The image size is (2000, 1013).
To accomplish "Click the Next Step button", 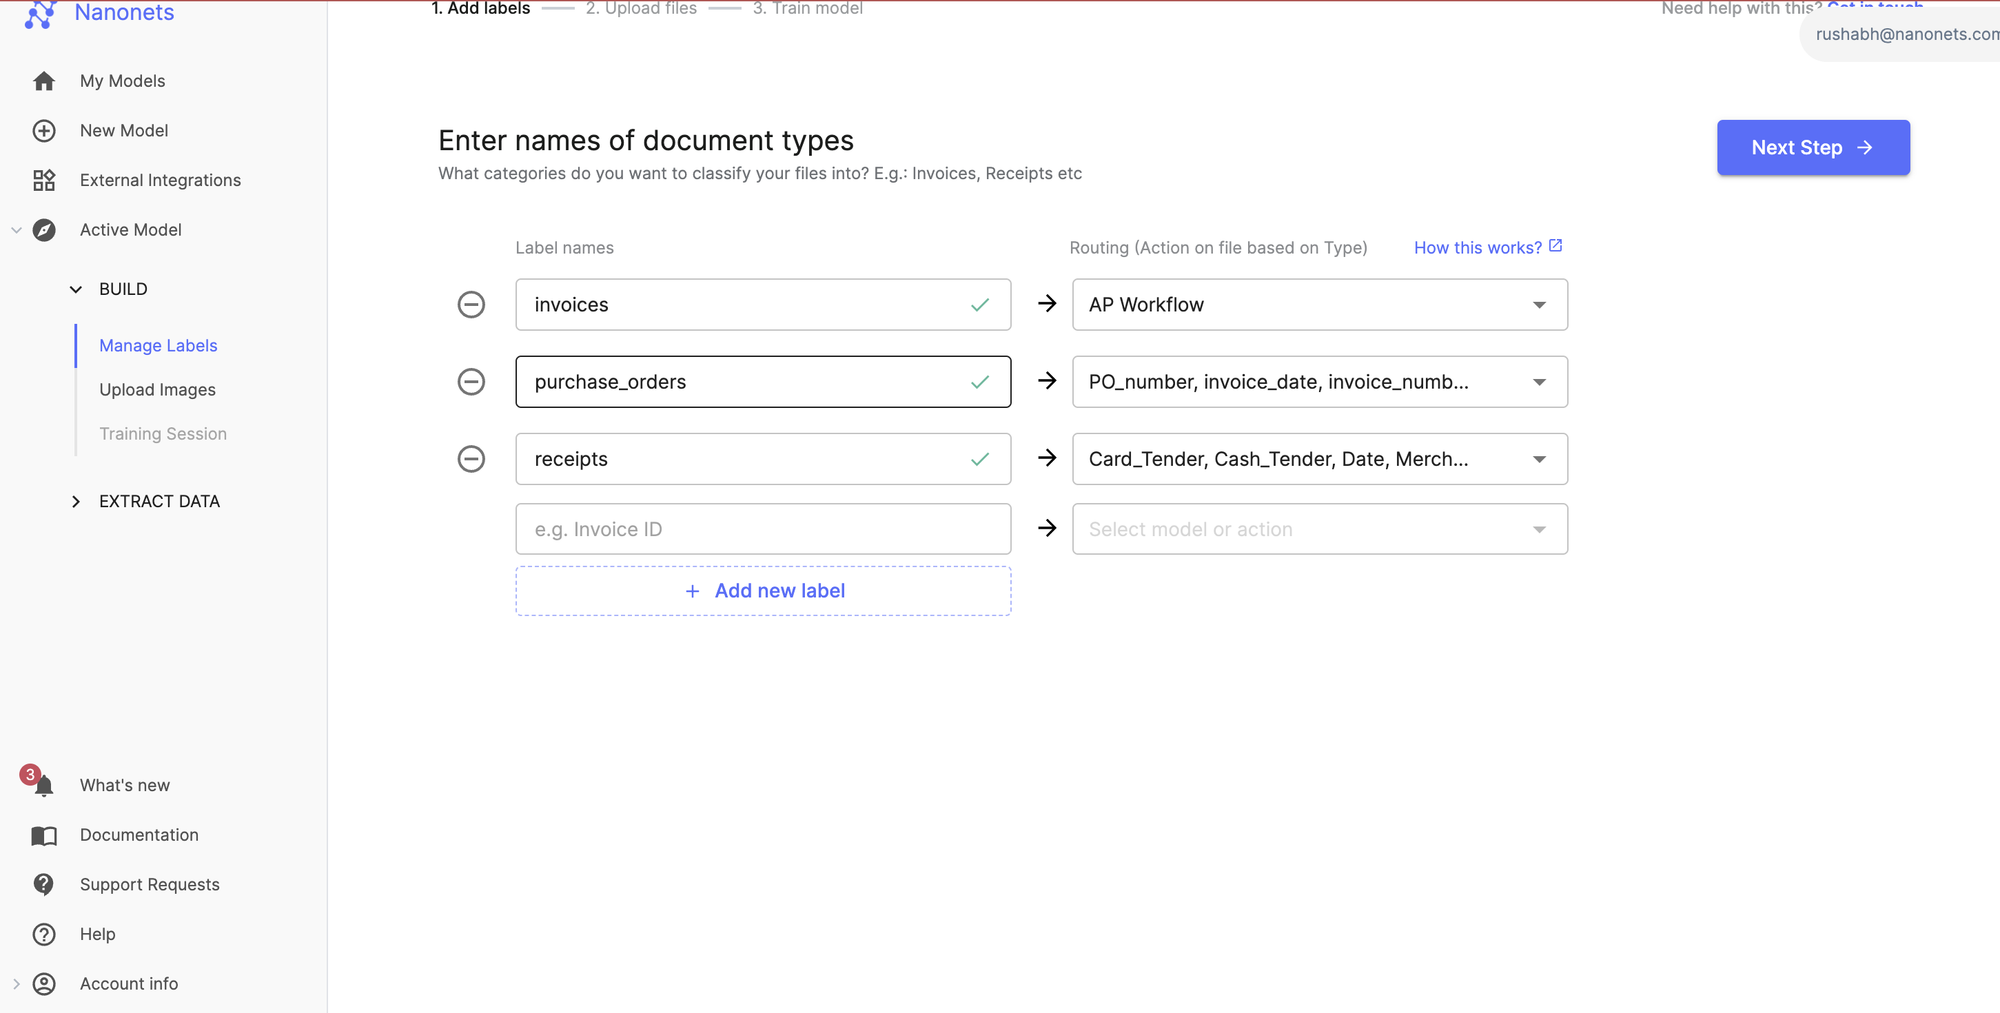I will 1812,147.
